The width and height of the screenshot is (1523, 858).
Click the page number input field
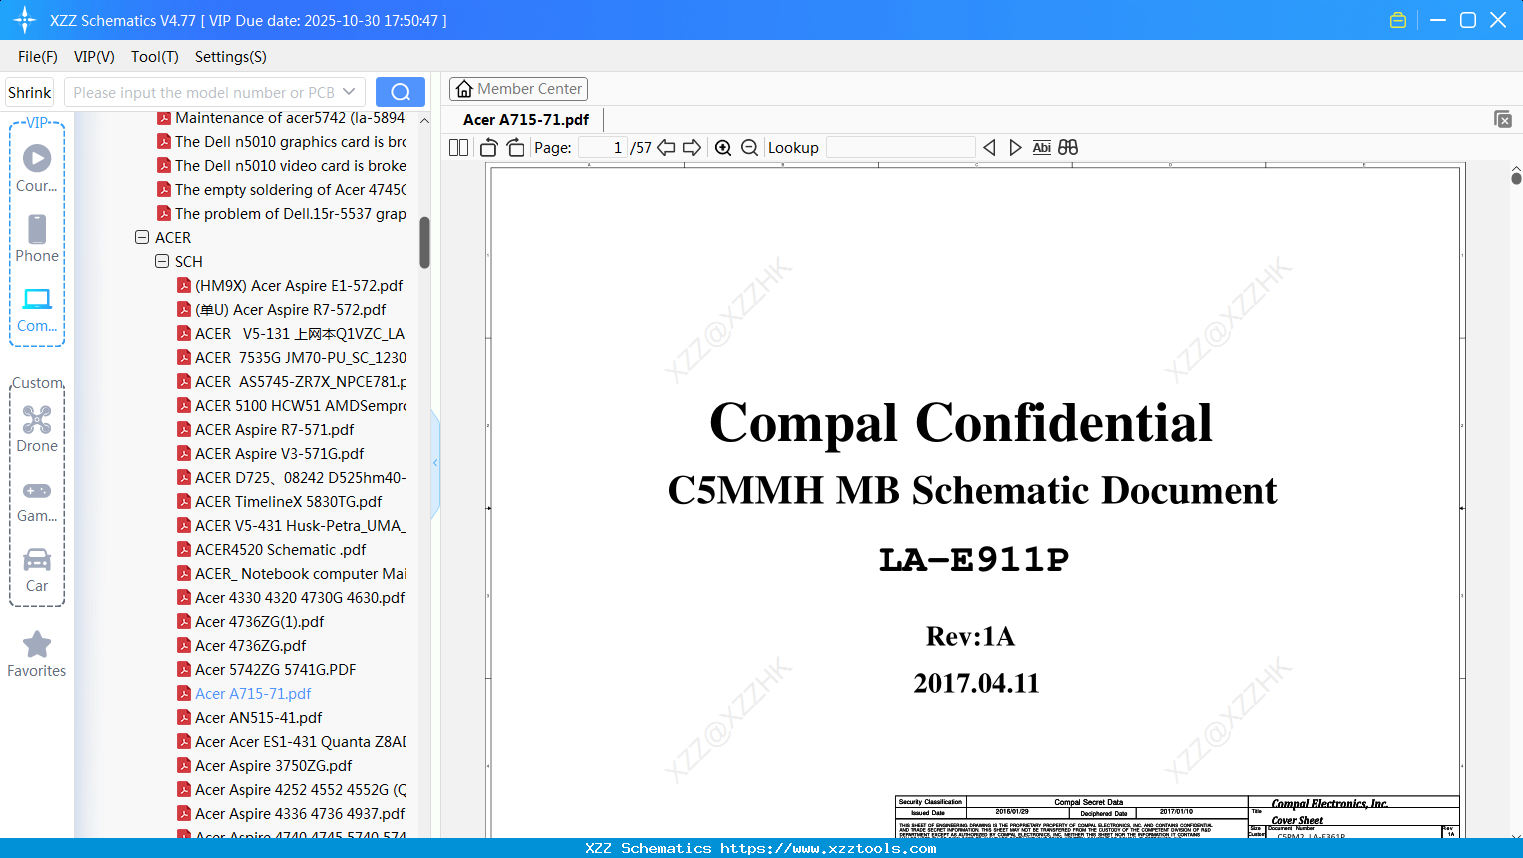pos(603,148)
